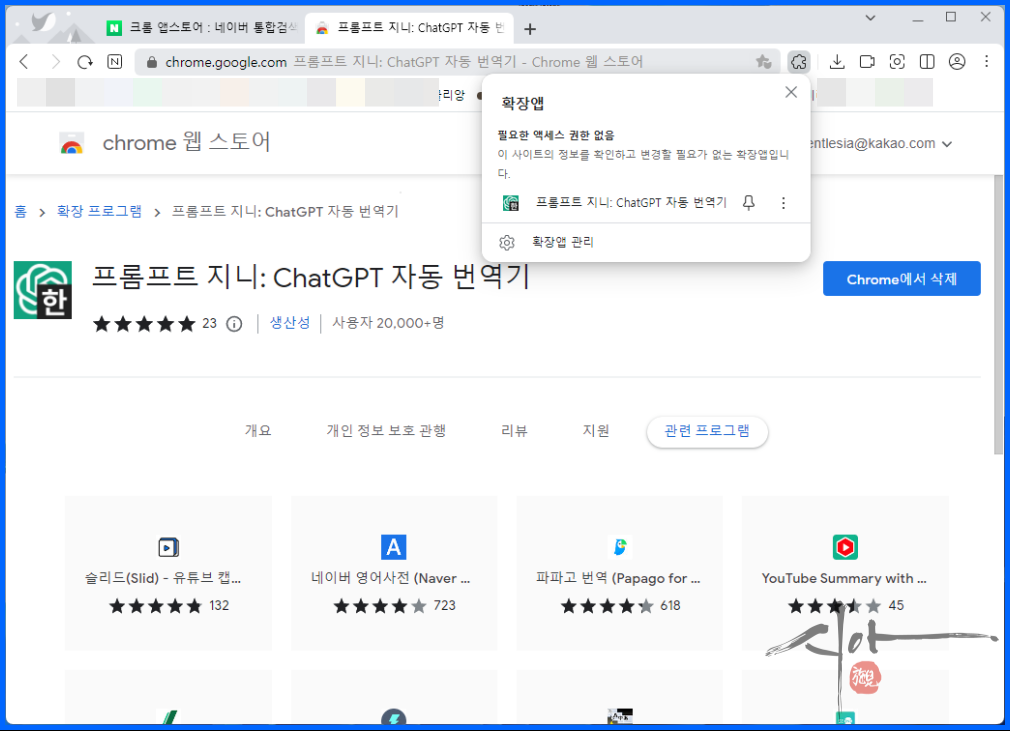This screenshot has width=1010, height=731.
Task: Open the 지원 tab
Action: tap(596, 430)
